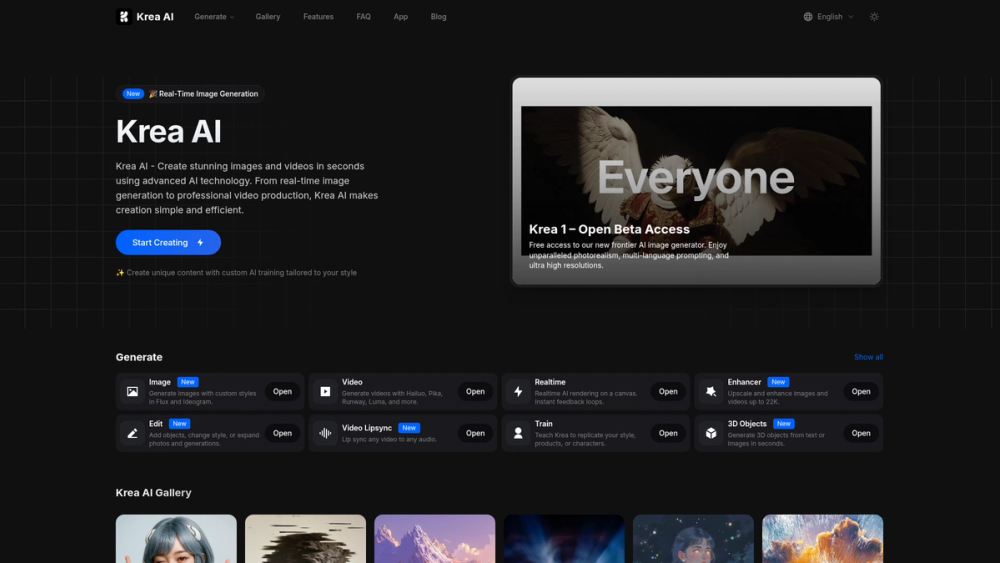Screen dimensions: 1000x563
Task: Click Show all in Generate section
Action: 868,357
